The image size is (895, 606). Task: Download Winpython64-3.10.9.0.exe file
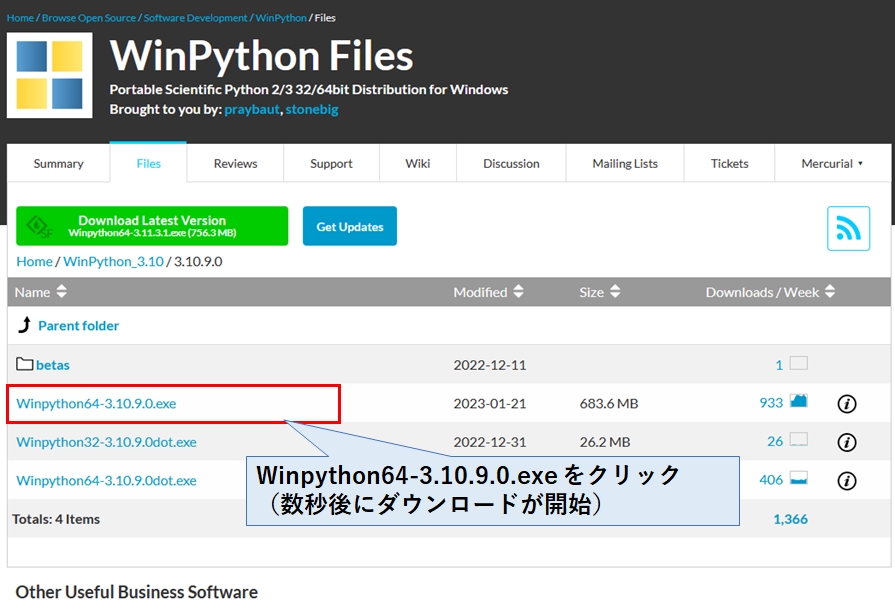(x=96, y=403)
